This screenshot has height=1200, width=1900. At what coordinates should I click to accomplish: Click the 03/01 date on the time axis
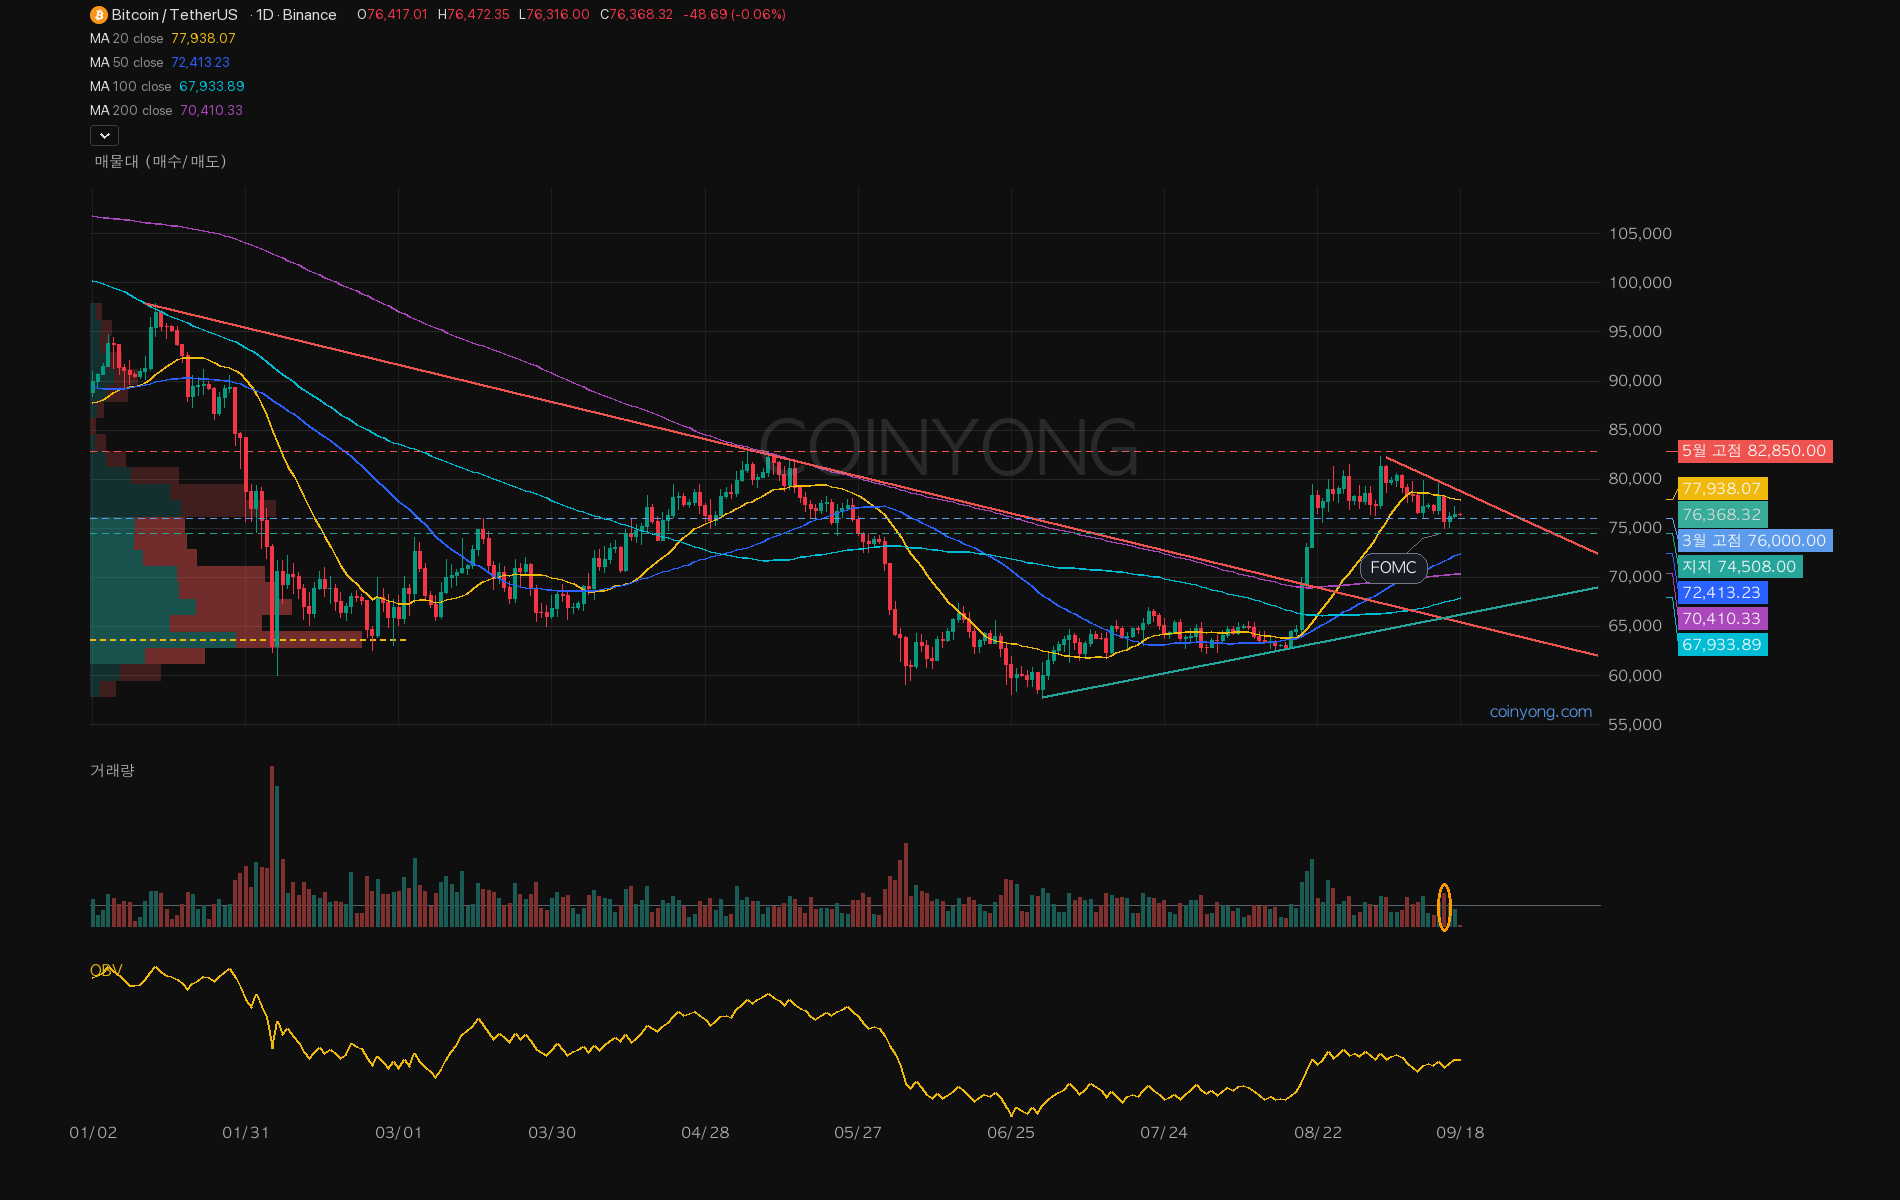point(399,1133)
